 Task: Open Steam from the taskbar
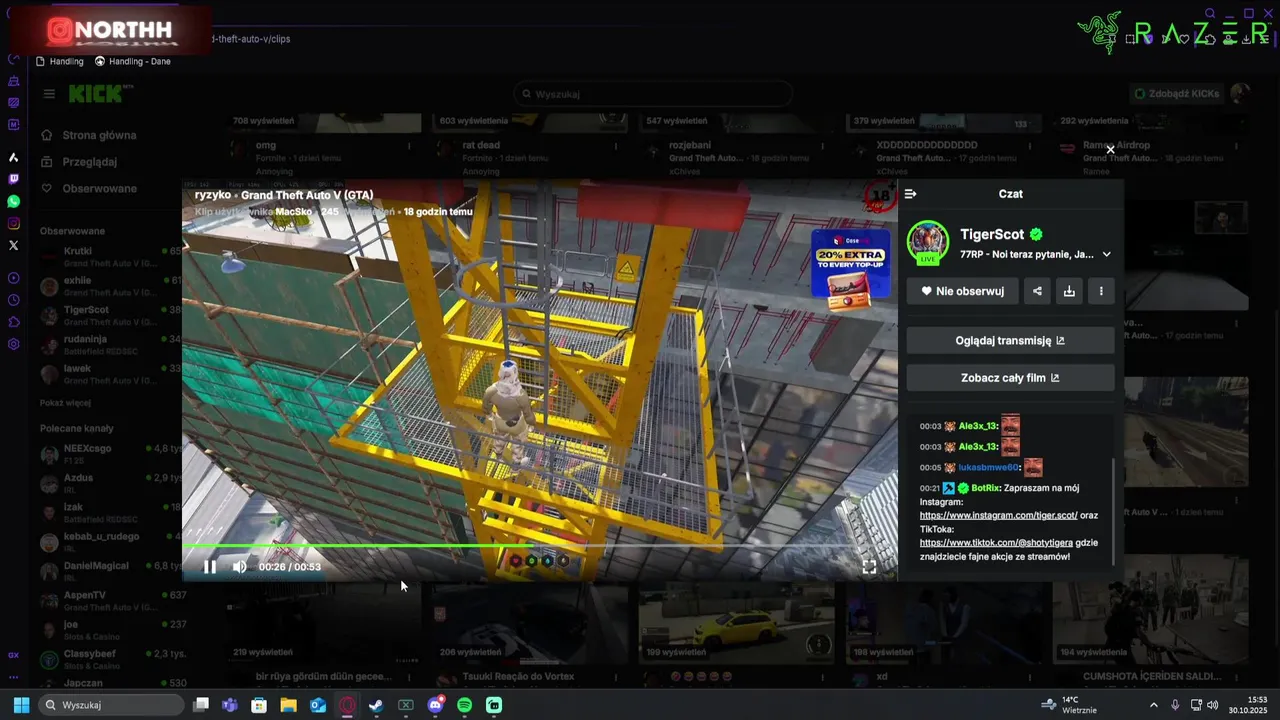(376, 705)
